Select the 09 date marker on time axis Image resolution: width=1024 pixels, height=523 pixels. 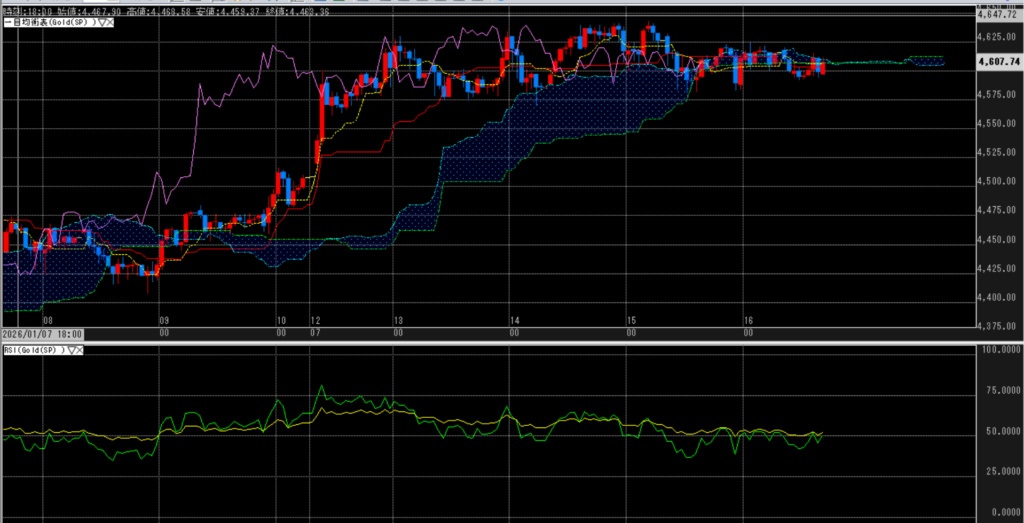coord(164,321)
